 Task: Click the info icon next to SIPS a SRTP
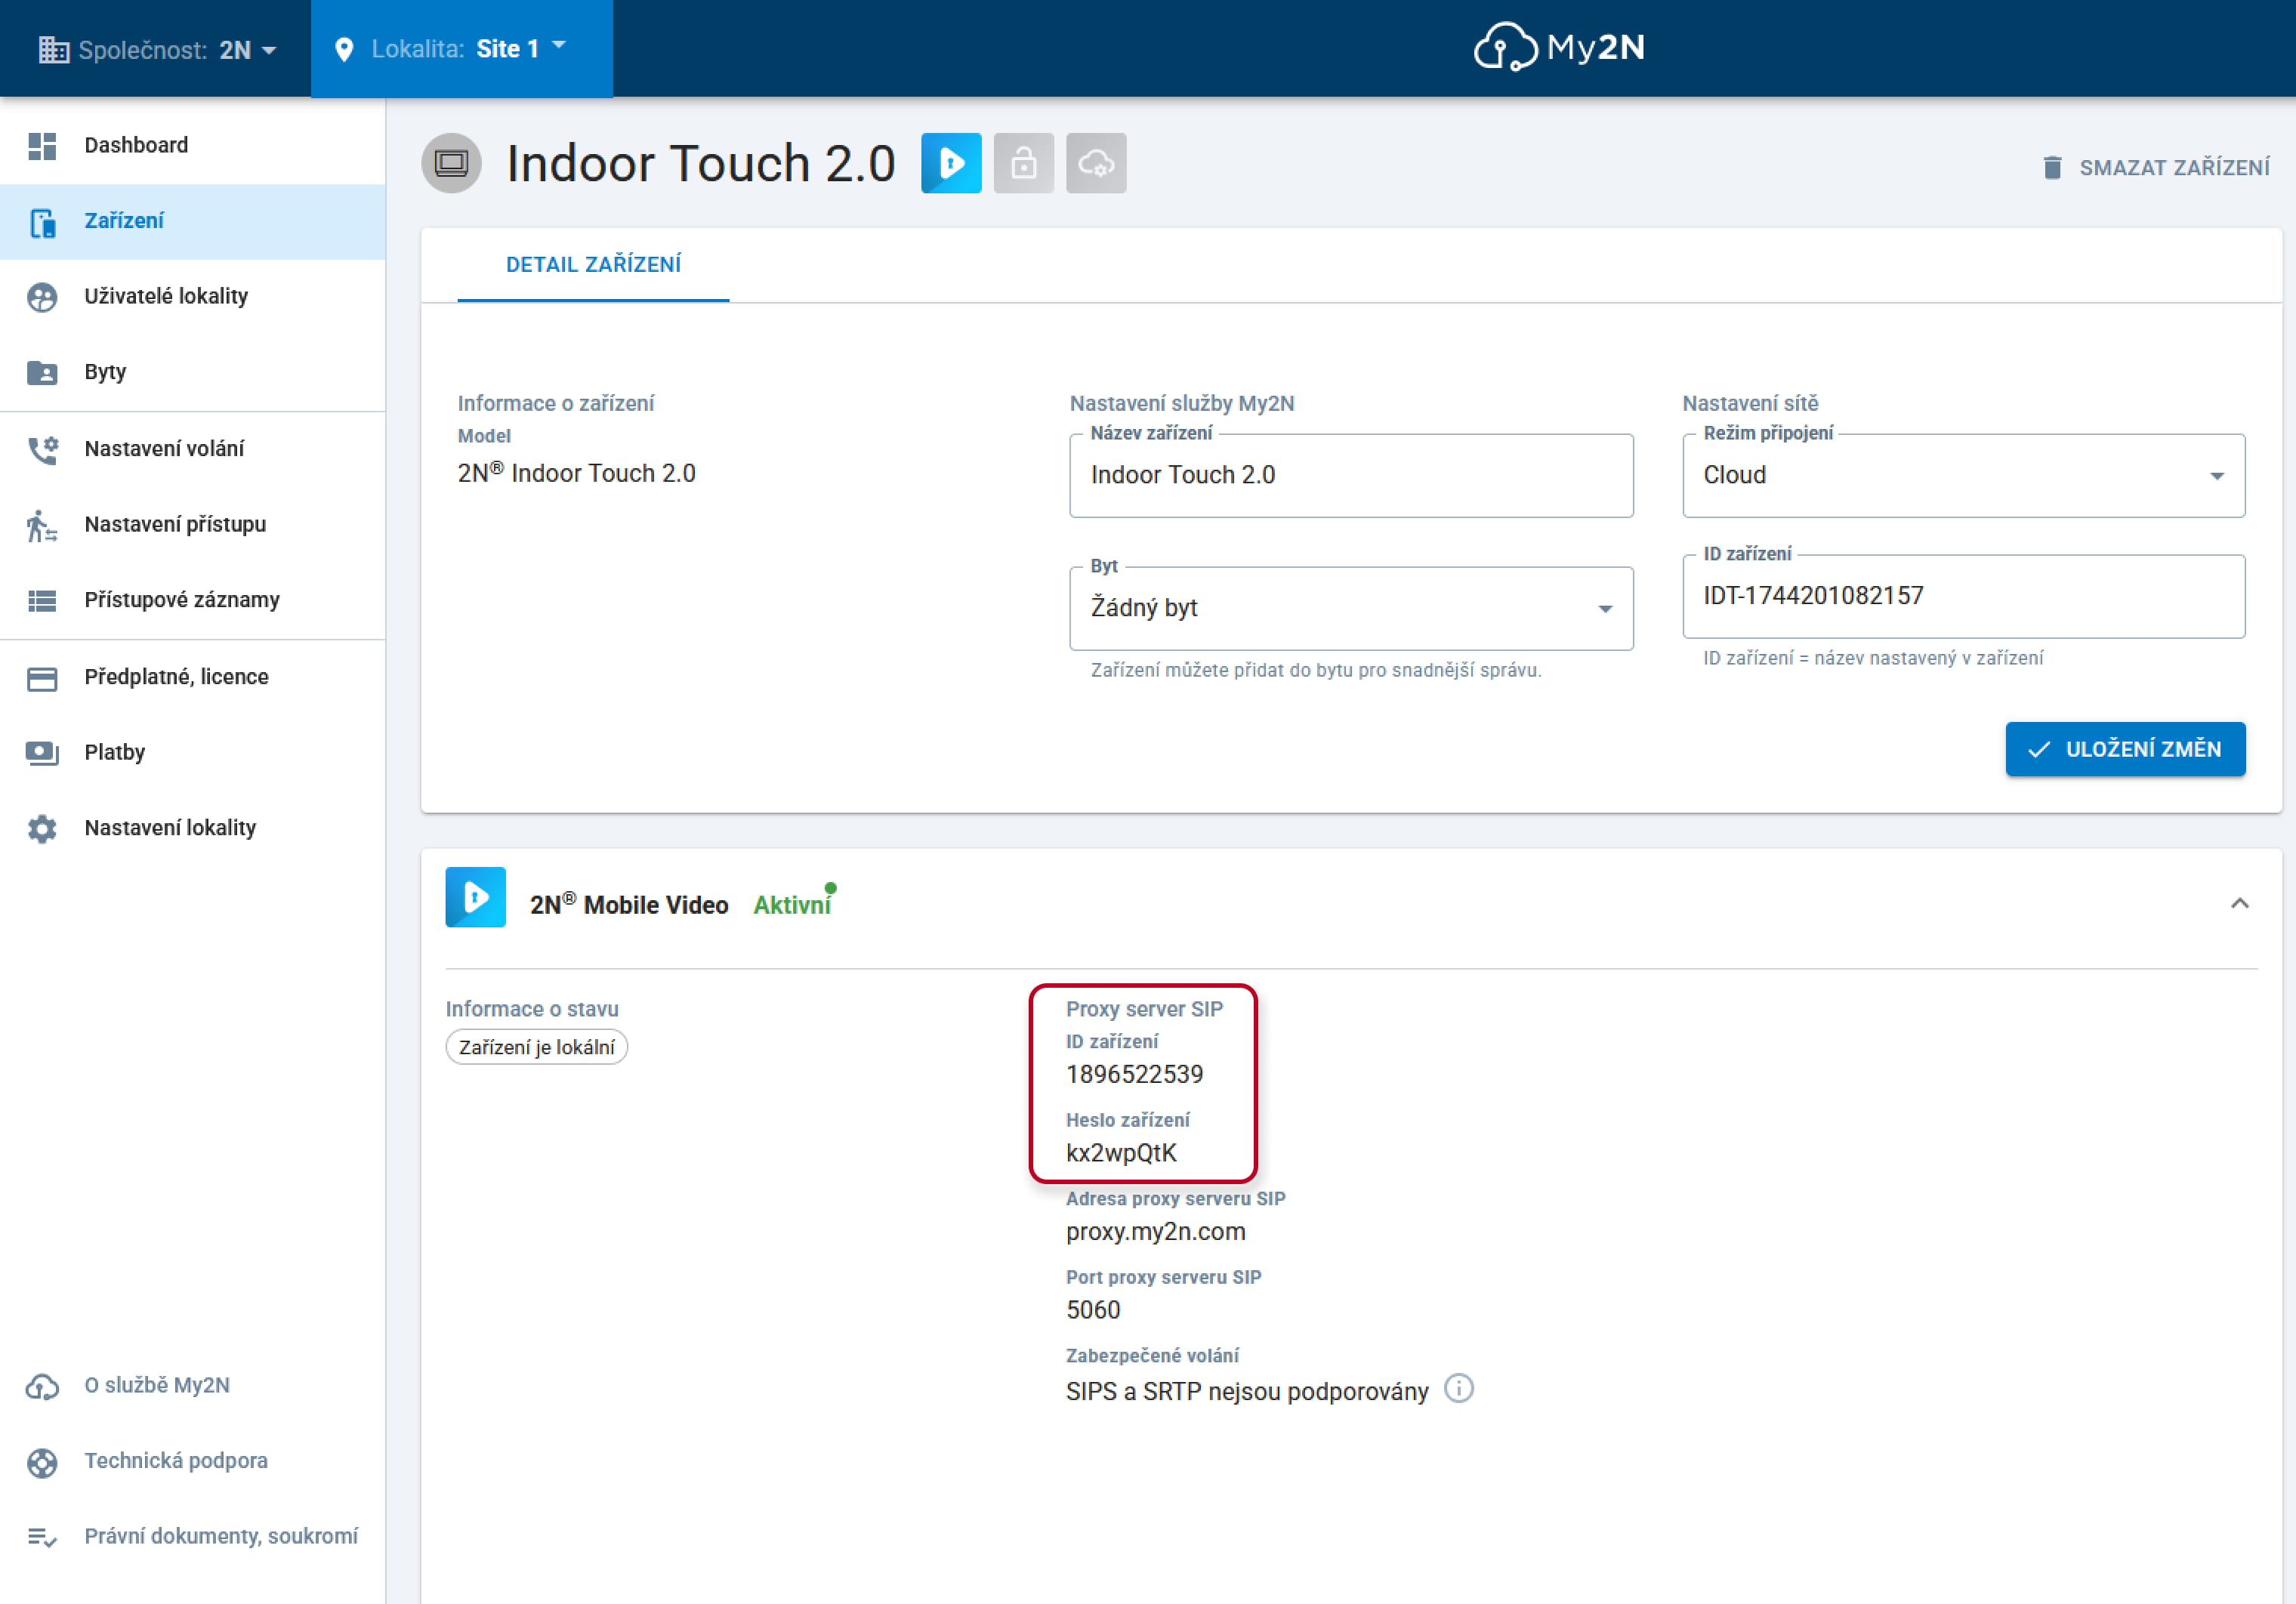tap(1459, 1389)
